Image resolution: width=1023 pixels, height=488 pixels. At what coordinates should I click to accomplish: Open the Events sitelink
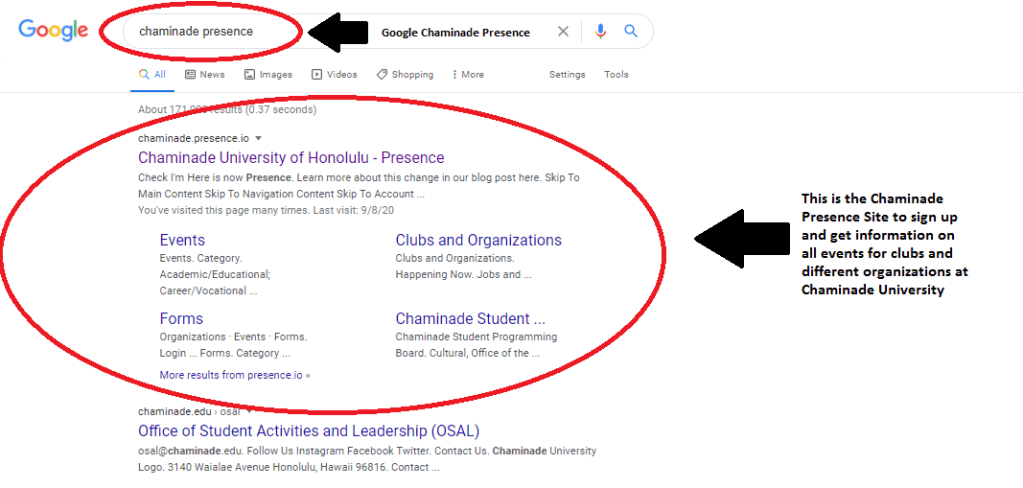[182, 240]
